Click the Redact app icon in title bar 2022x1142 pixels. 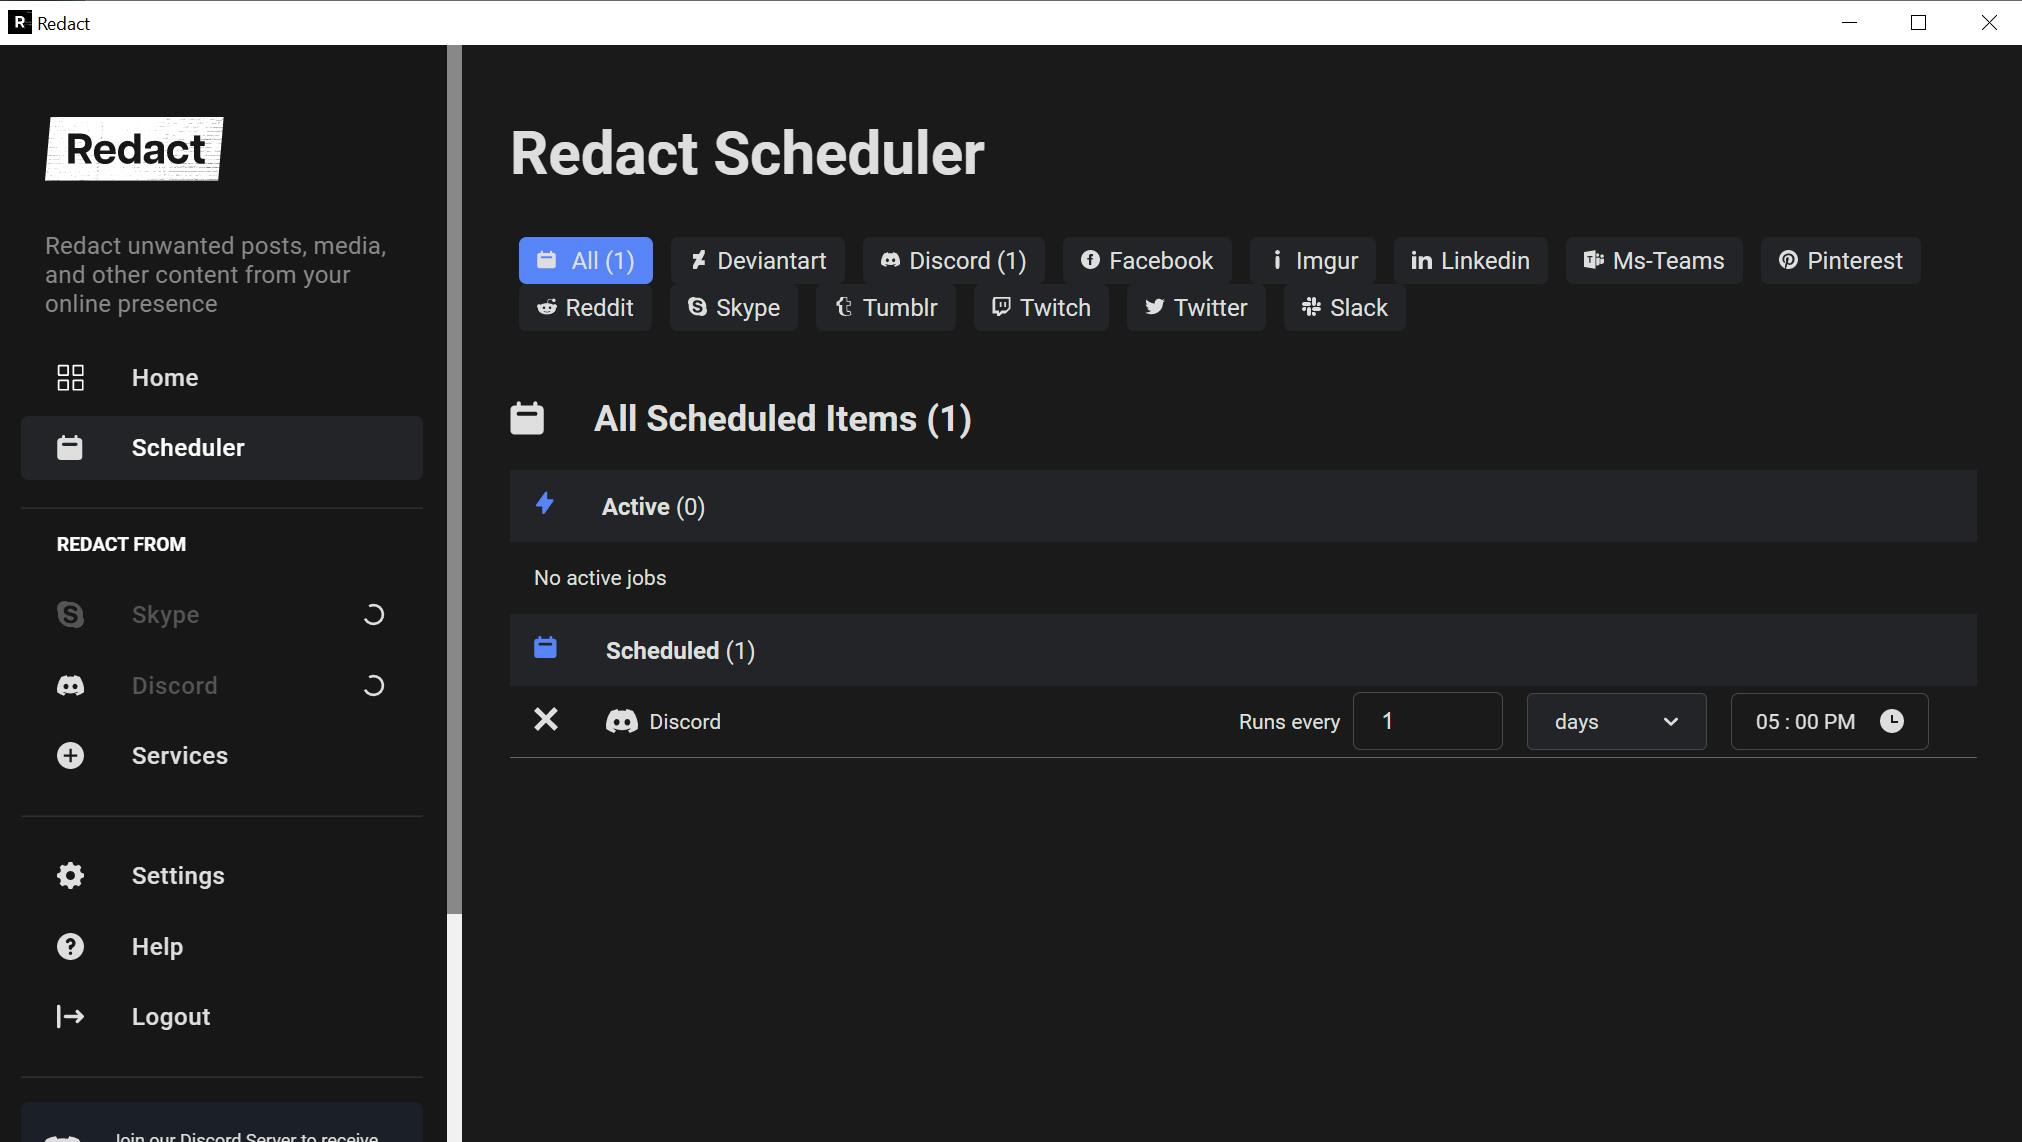pyautogui.click(x=19, y=23)
